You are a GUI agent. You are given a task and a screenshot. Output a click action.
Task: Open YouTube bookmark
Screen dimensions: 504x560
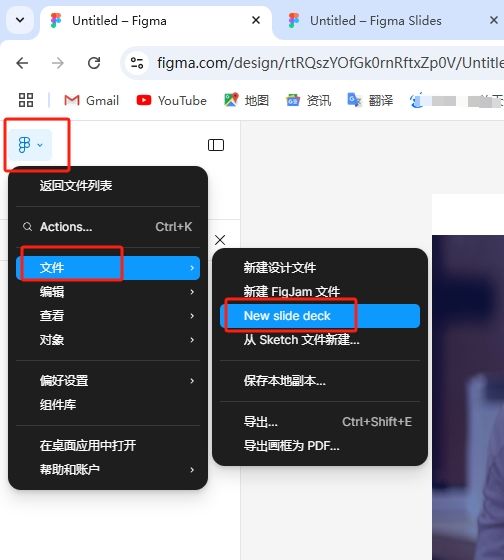pos(171,100)
